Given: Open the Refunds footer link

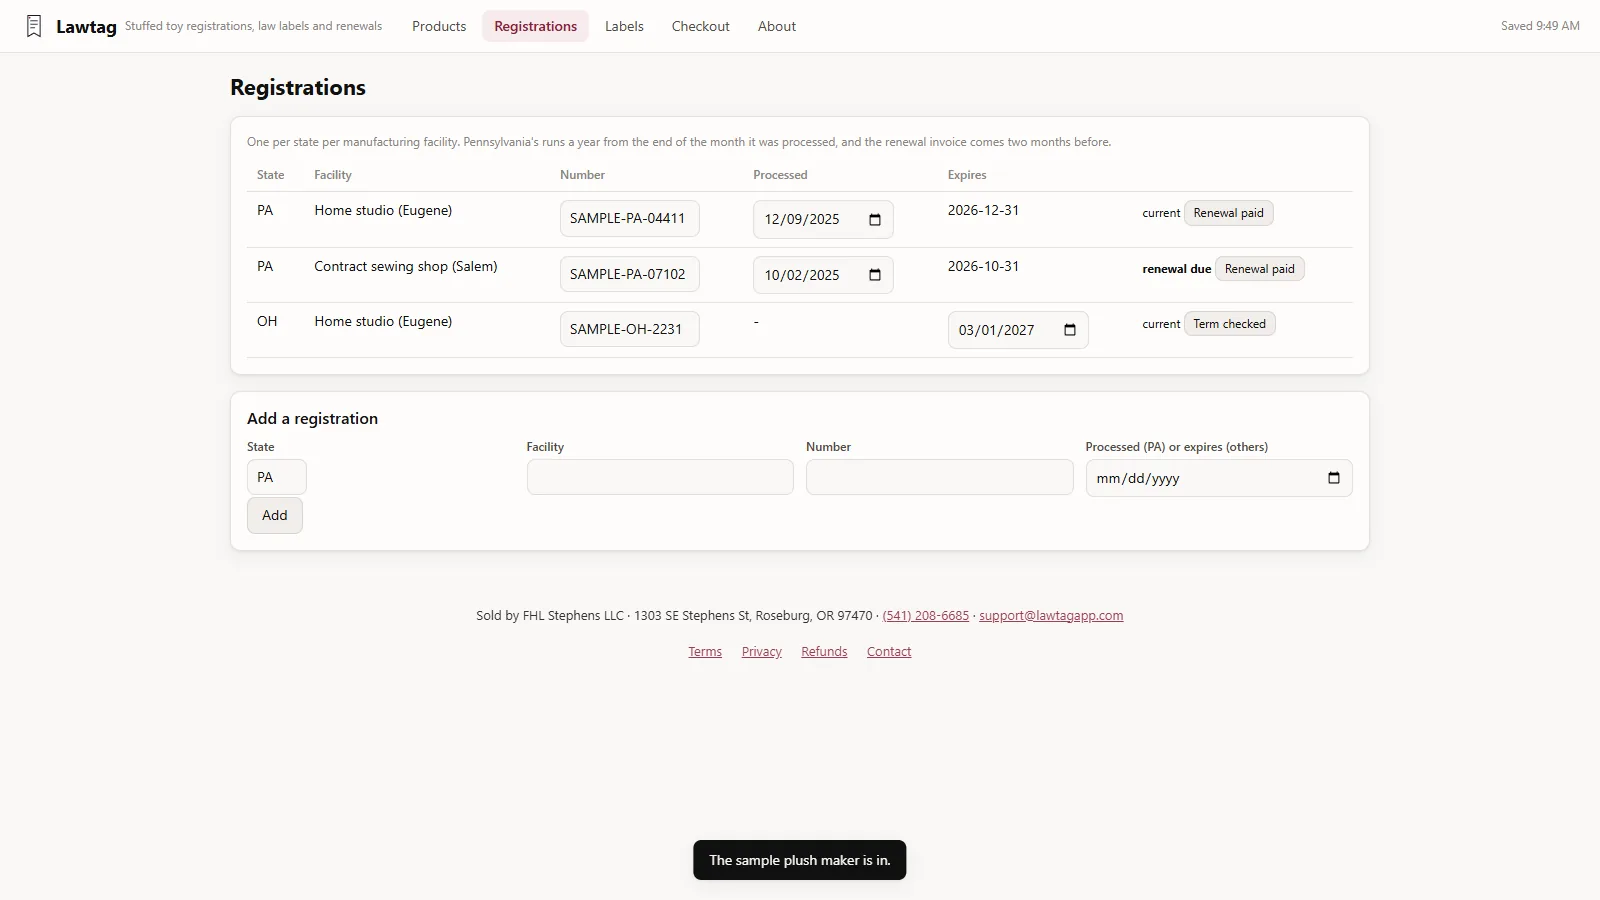Looking at the screenshot, I should pos(824,652).
